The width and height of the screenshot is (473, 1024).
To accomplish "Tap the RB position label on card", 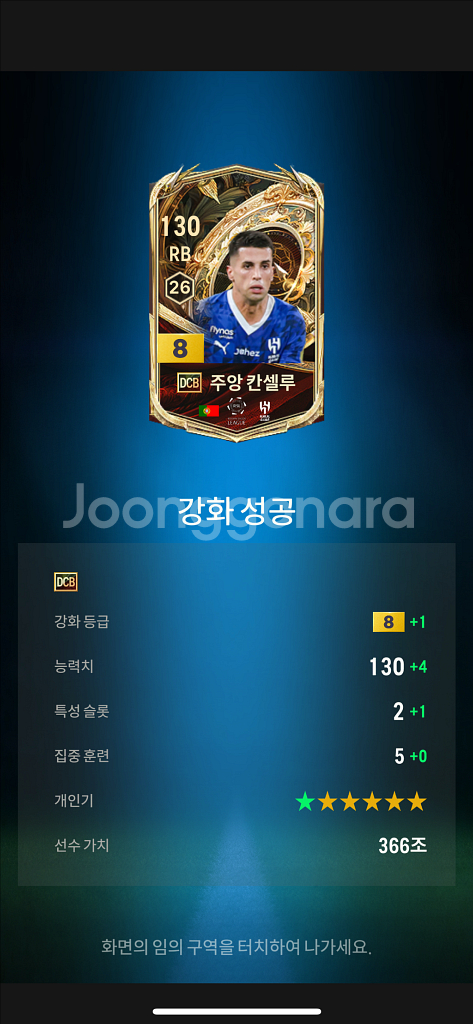I will 178,255.
